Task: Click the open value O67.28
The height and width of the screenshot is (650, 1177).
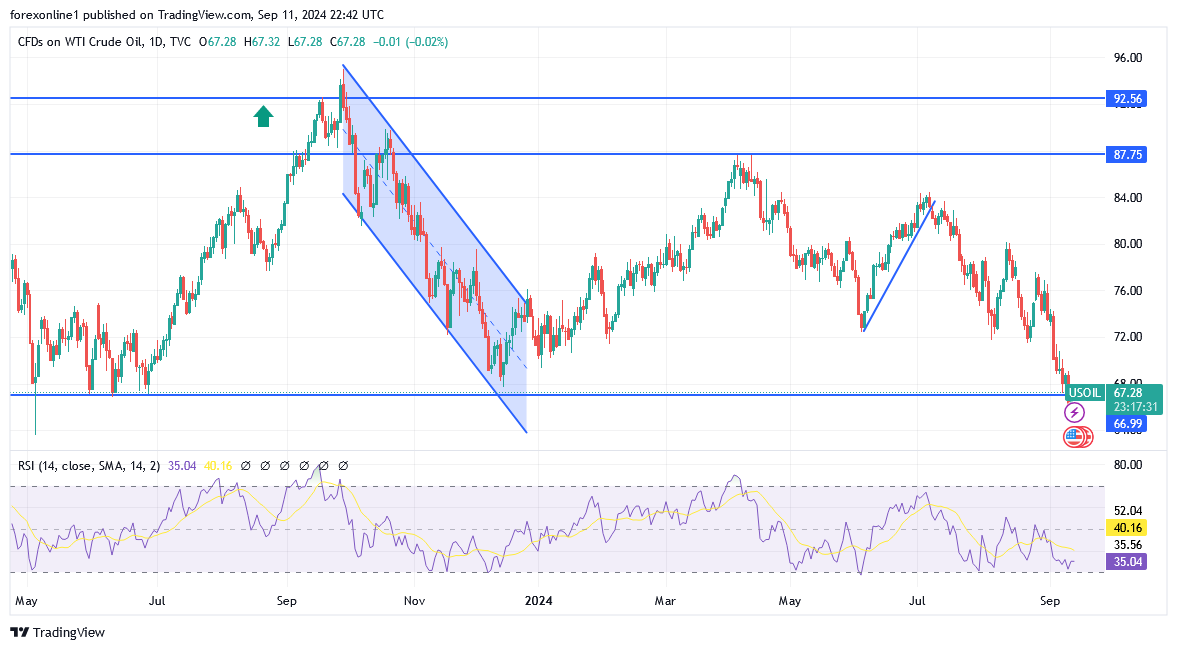Action: point(218,42)
